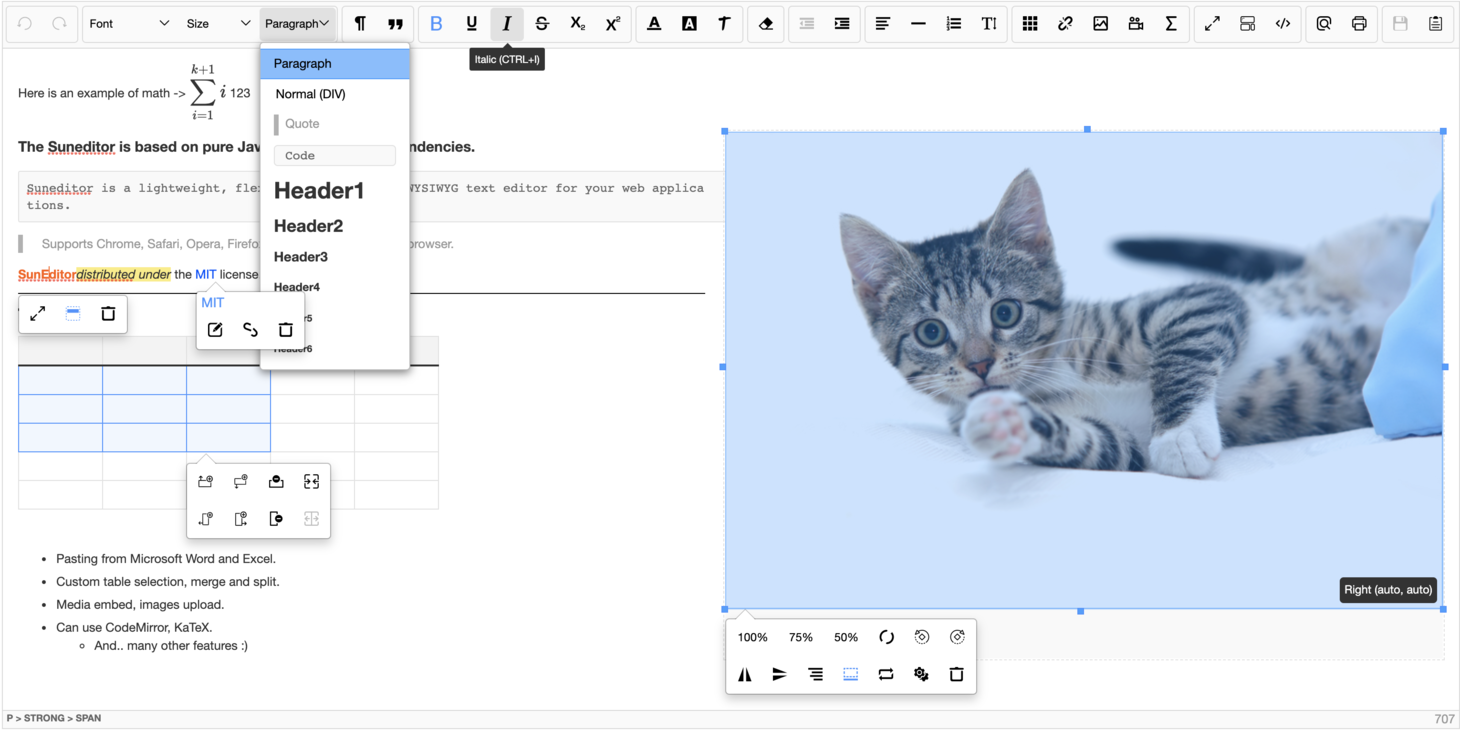
Task: Open the math formula editor
Action: (x=1171, y=22)
